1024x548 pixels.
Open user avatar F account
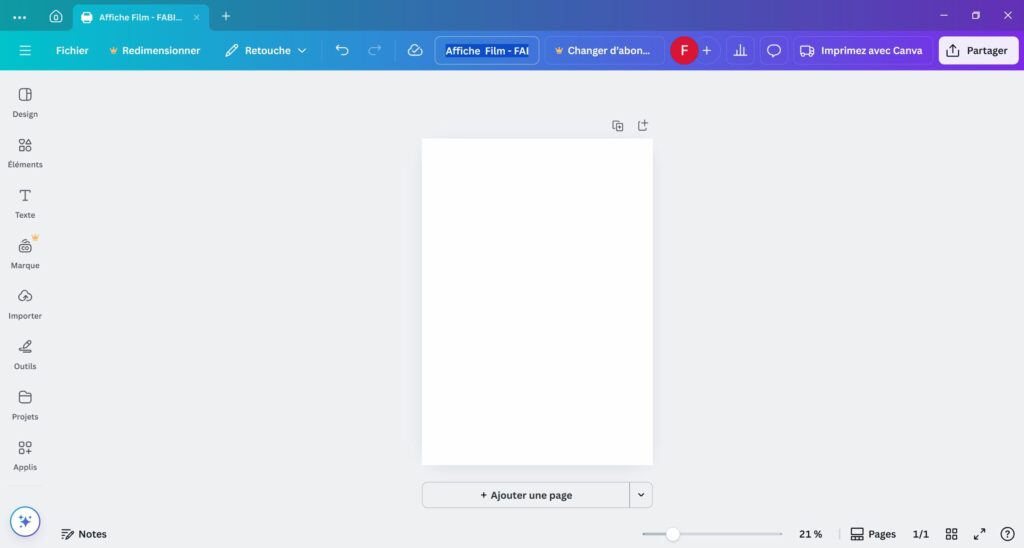tap(684, 50)
